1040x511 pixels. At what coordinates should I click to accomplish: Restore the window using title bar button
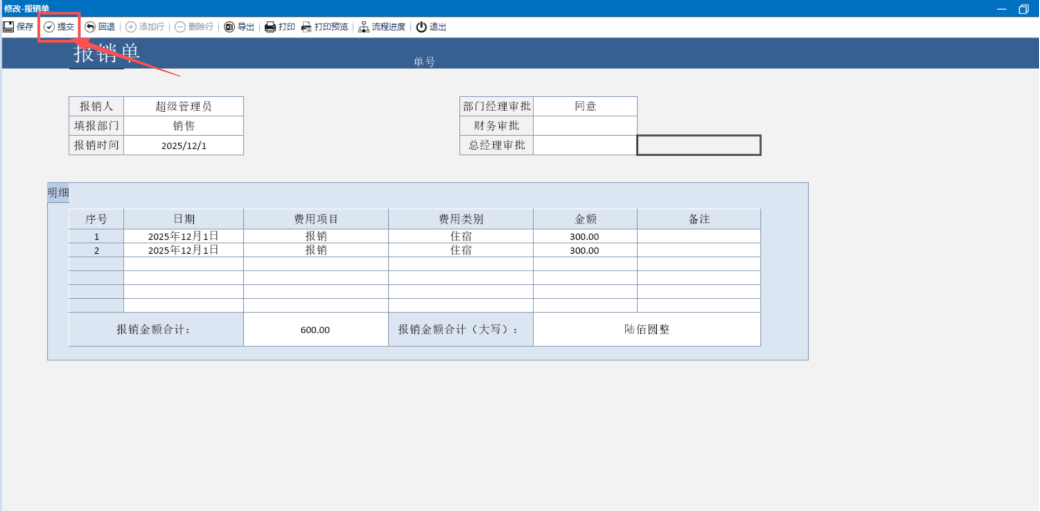[x=1023, y=8]
